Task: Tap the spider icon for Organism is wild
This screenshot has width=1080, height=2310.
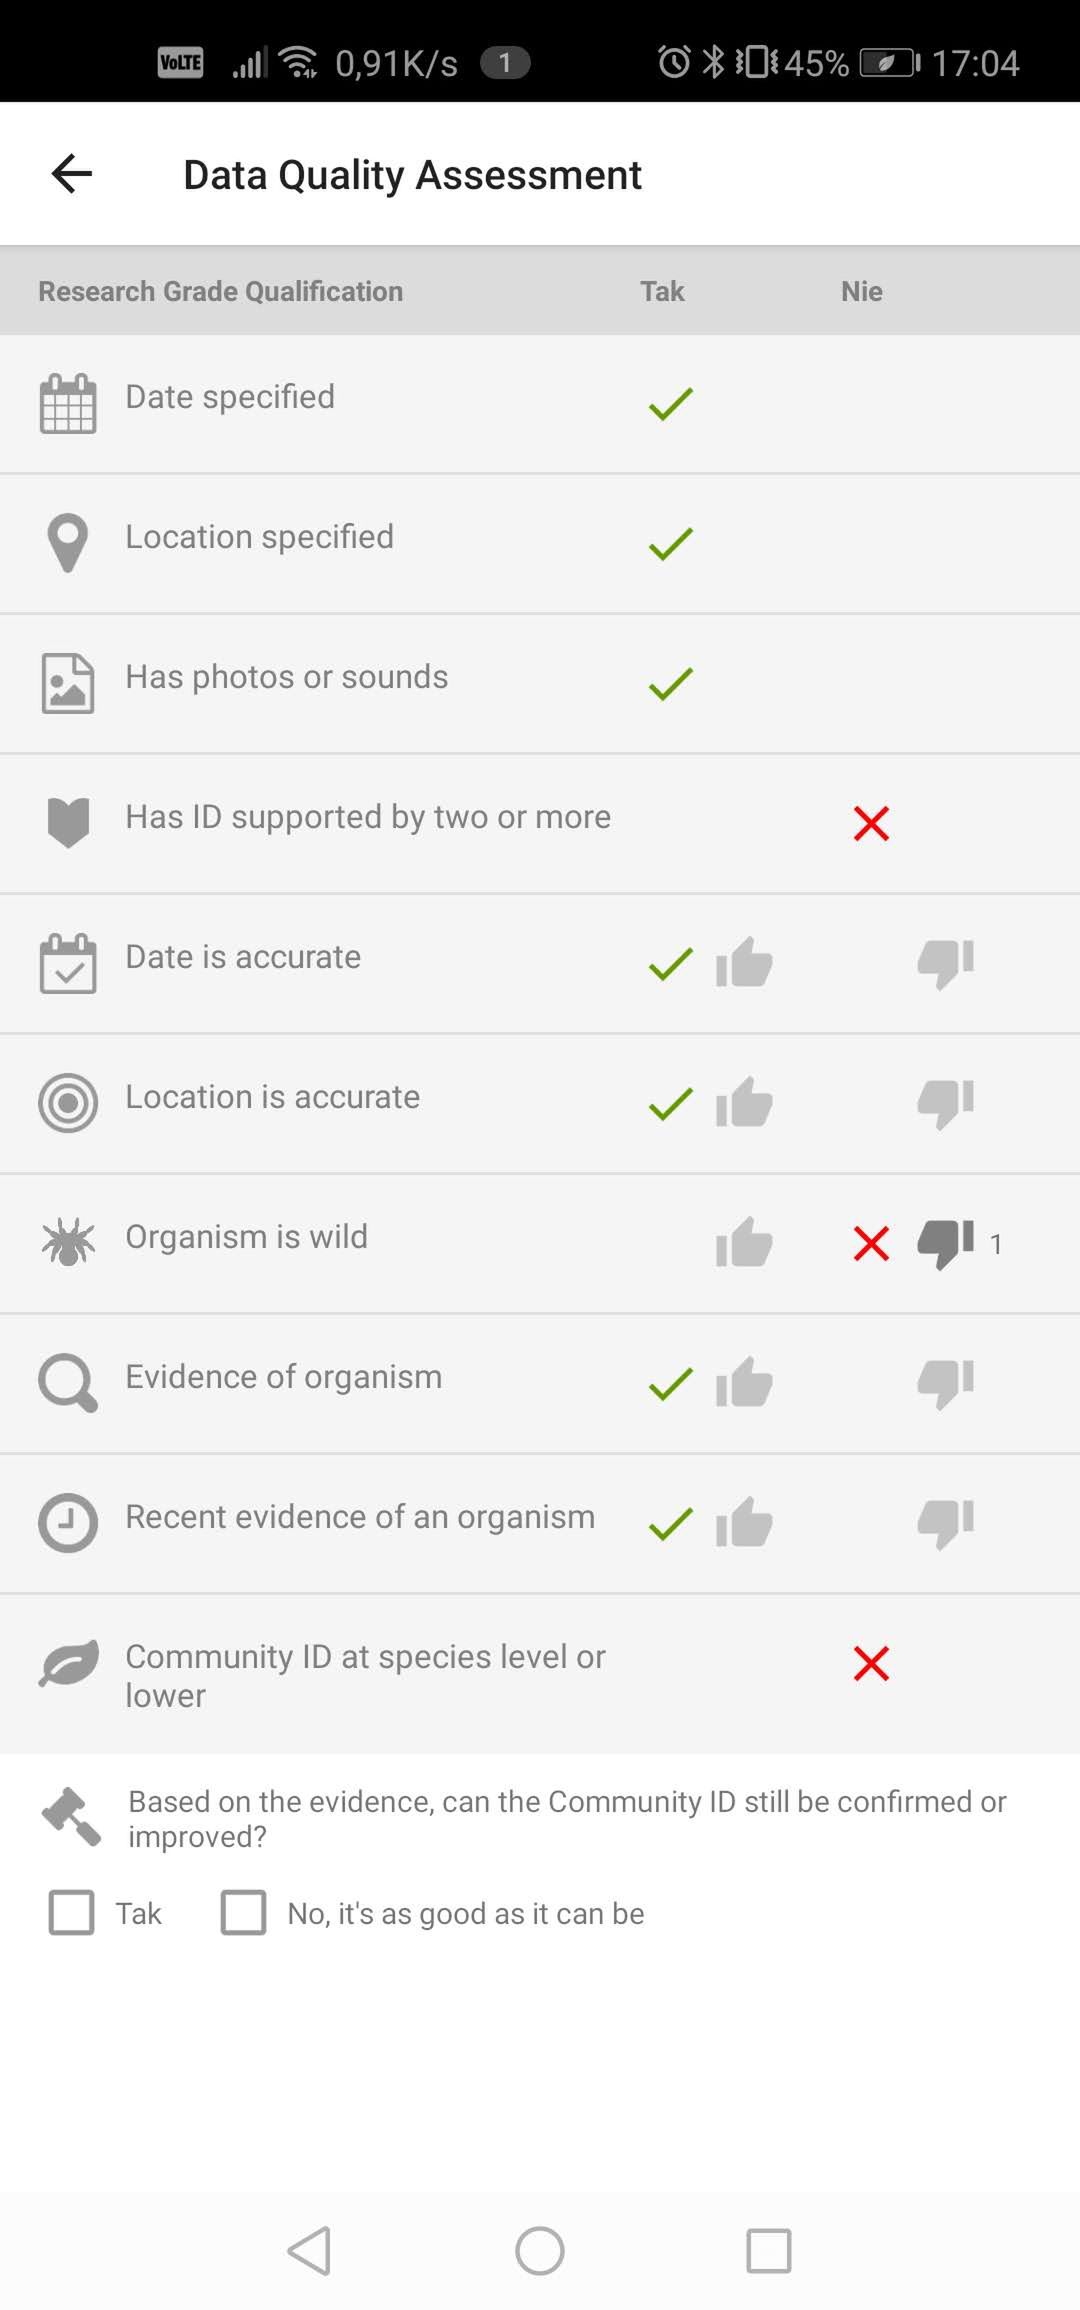Action: [x=68, y=1242]
